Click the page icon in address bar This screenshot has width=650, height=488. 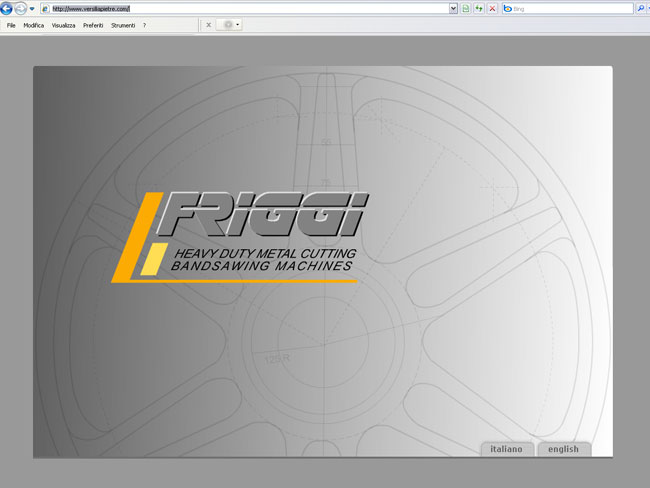pyautogui.click(x=46, y=9)
